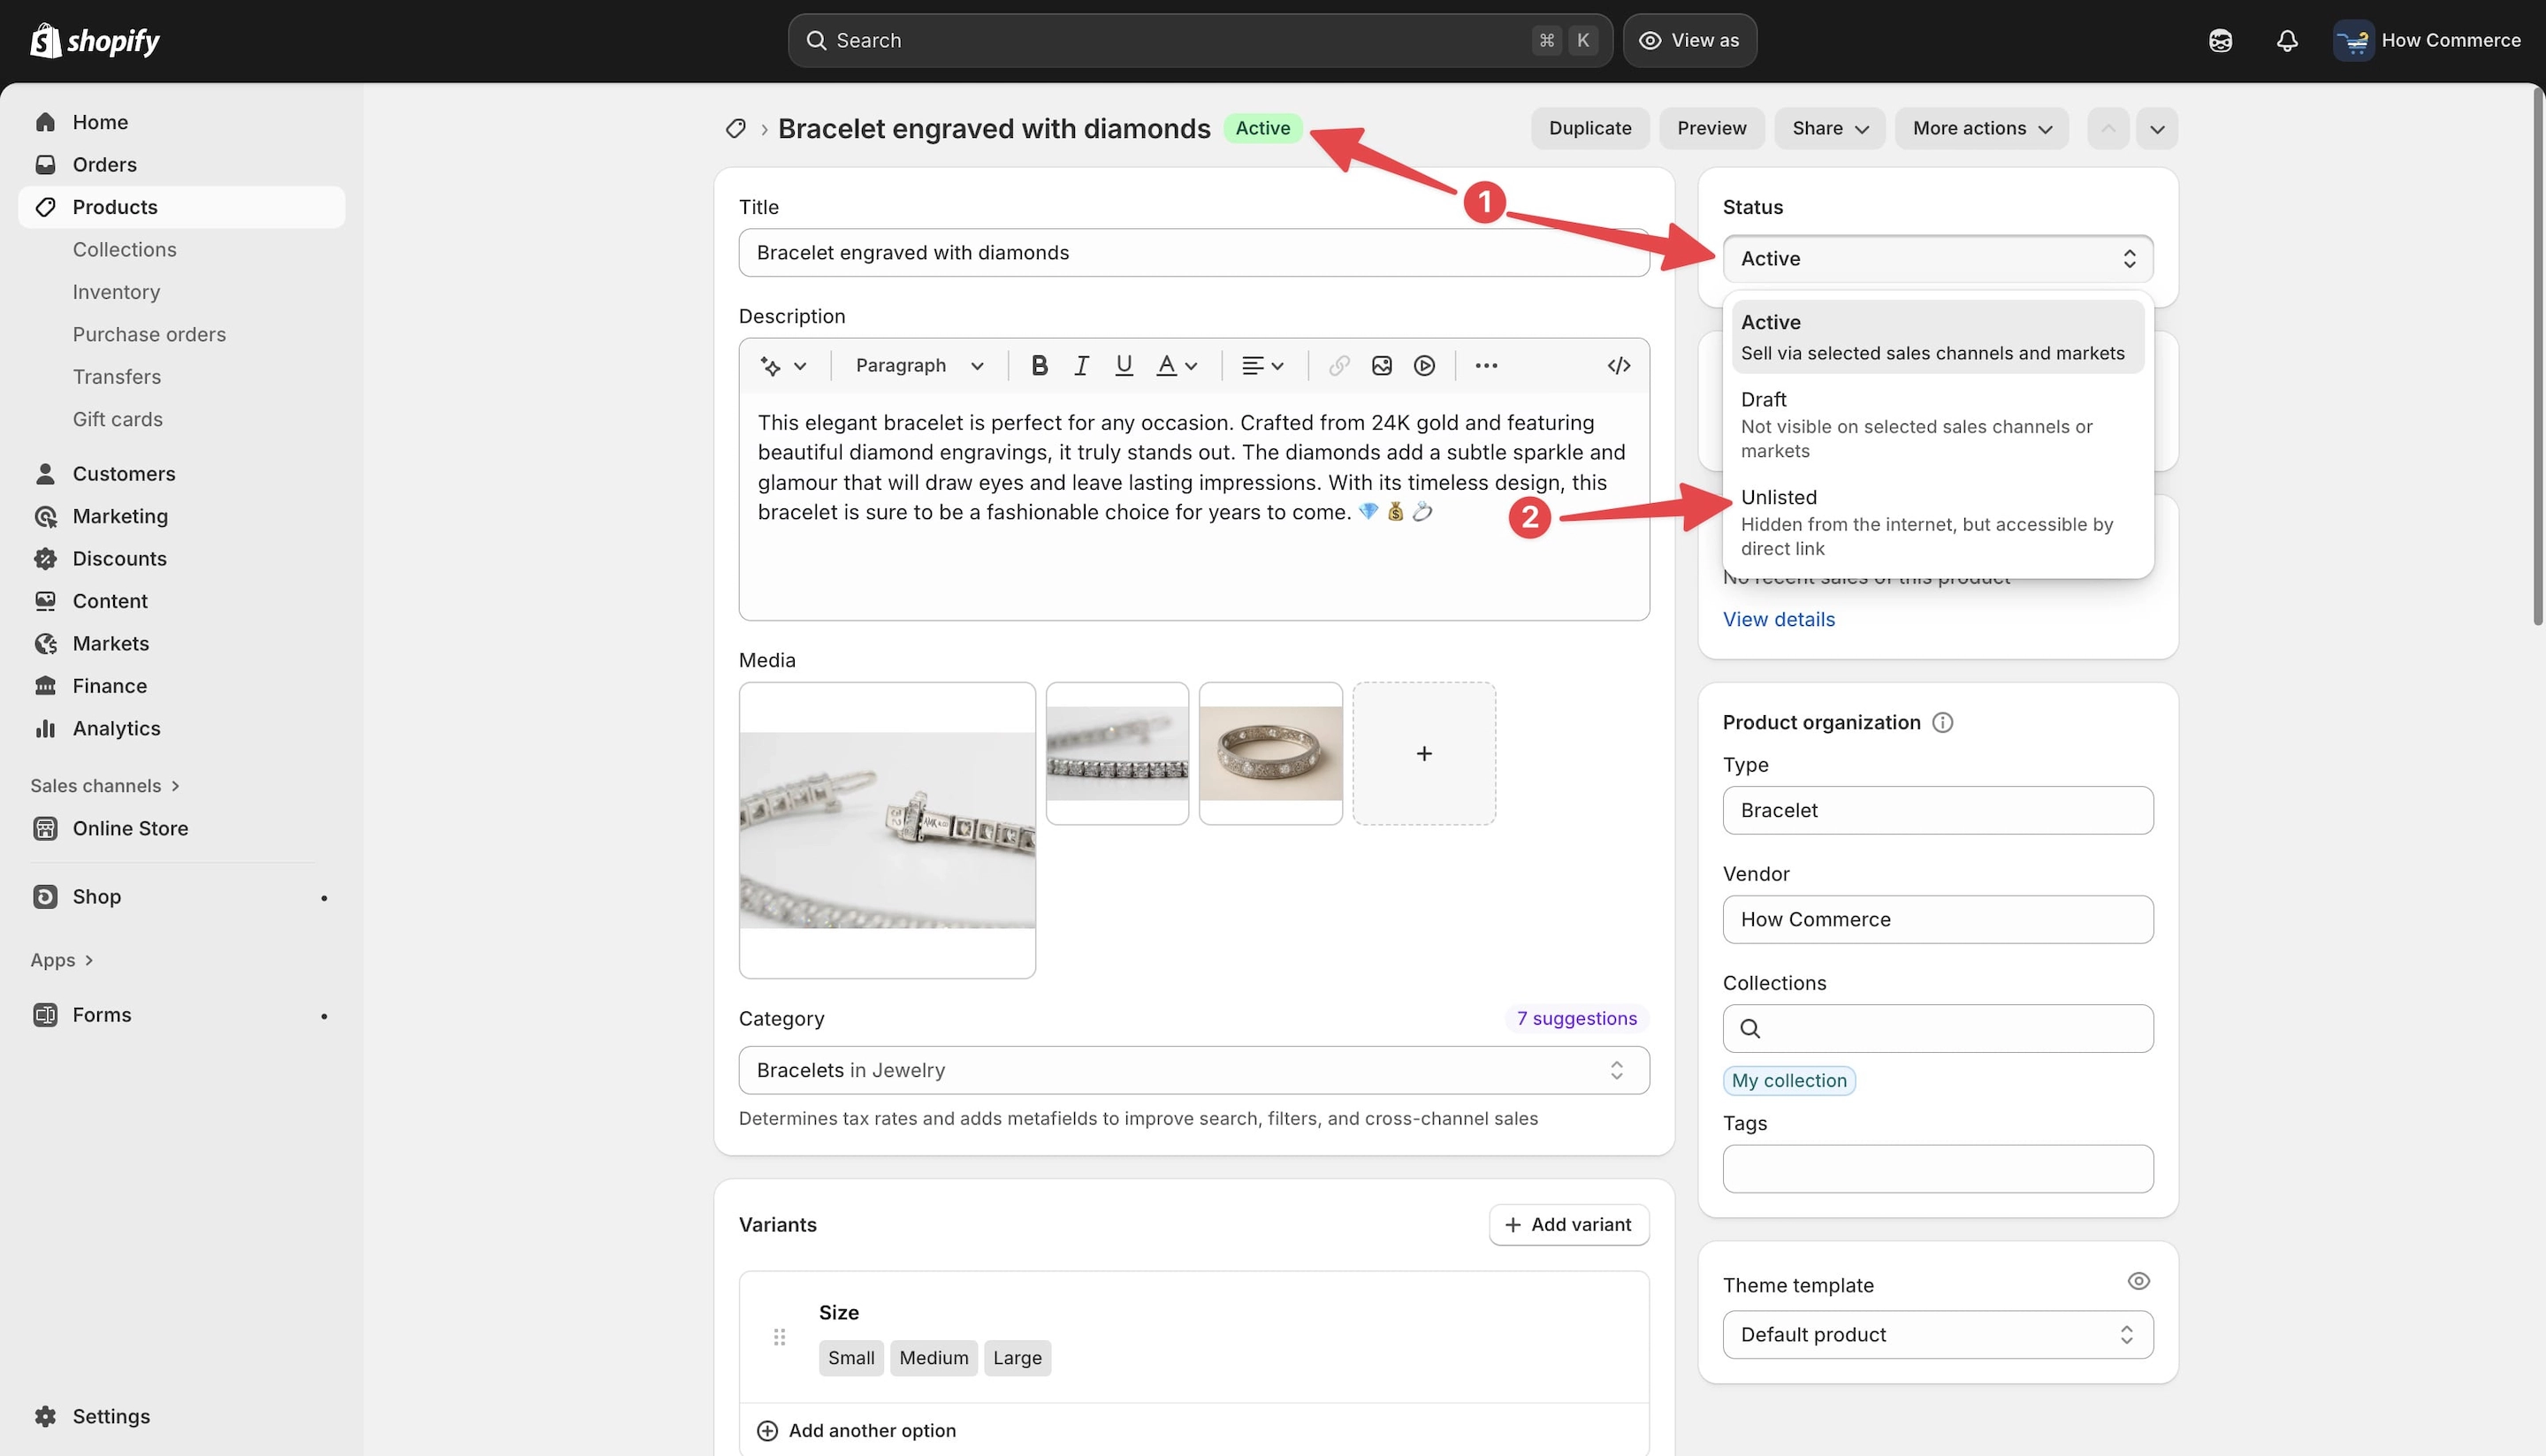Click the insert video icon
This screenshot has width=2546, height=1456.
point(1424,366)
